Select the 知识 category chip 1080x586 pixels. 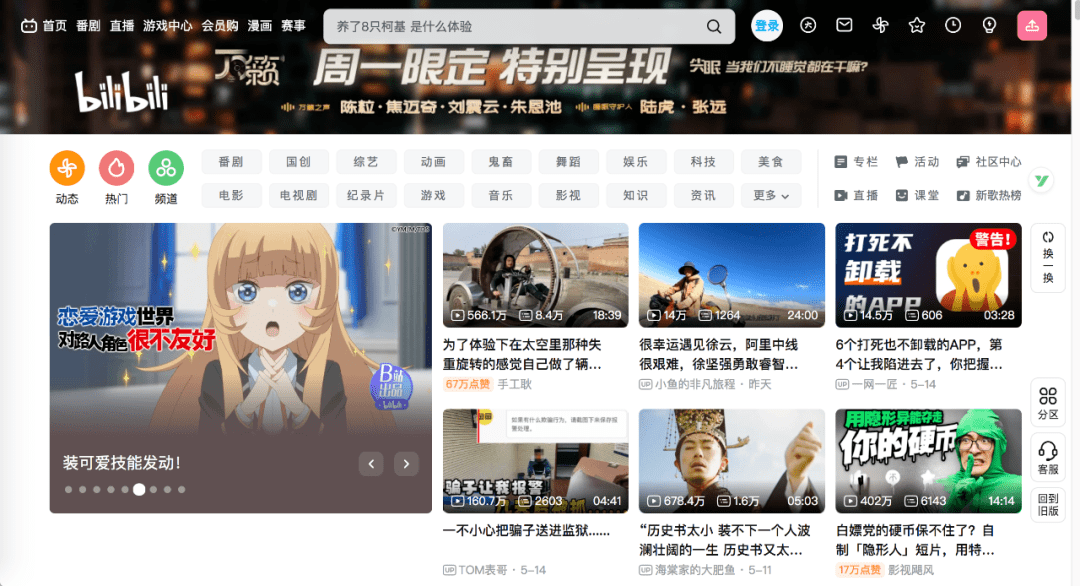pos(636,196)
